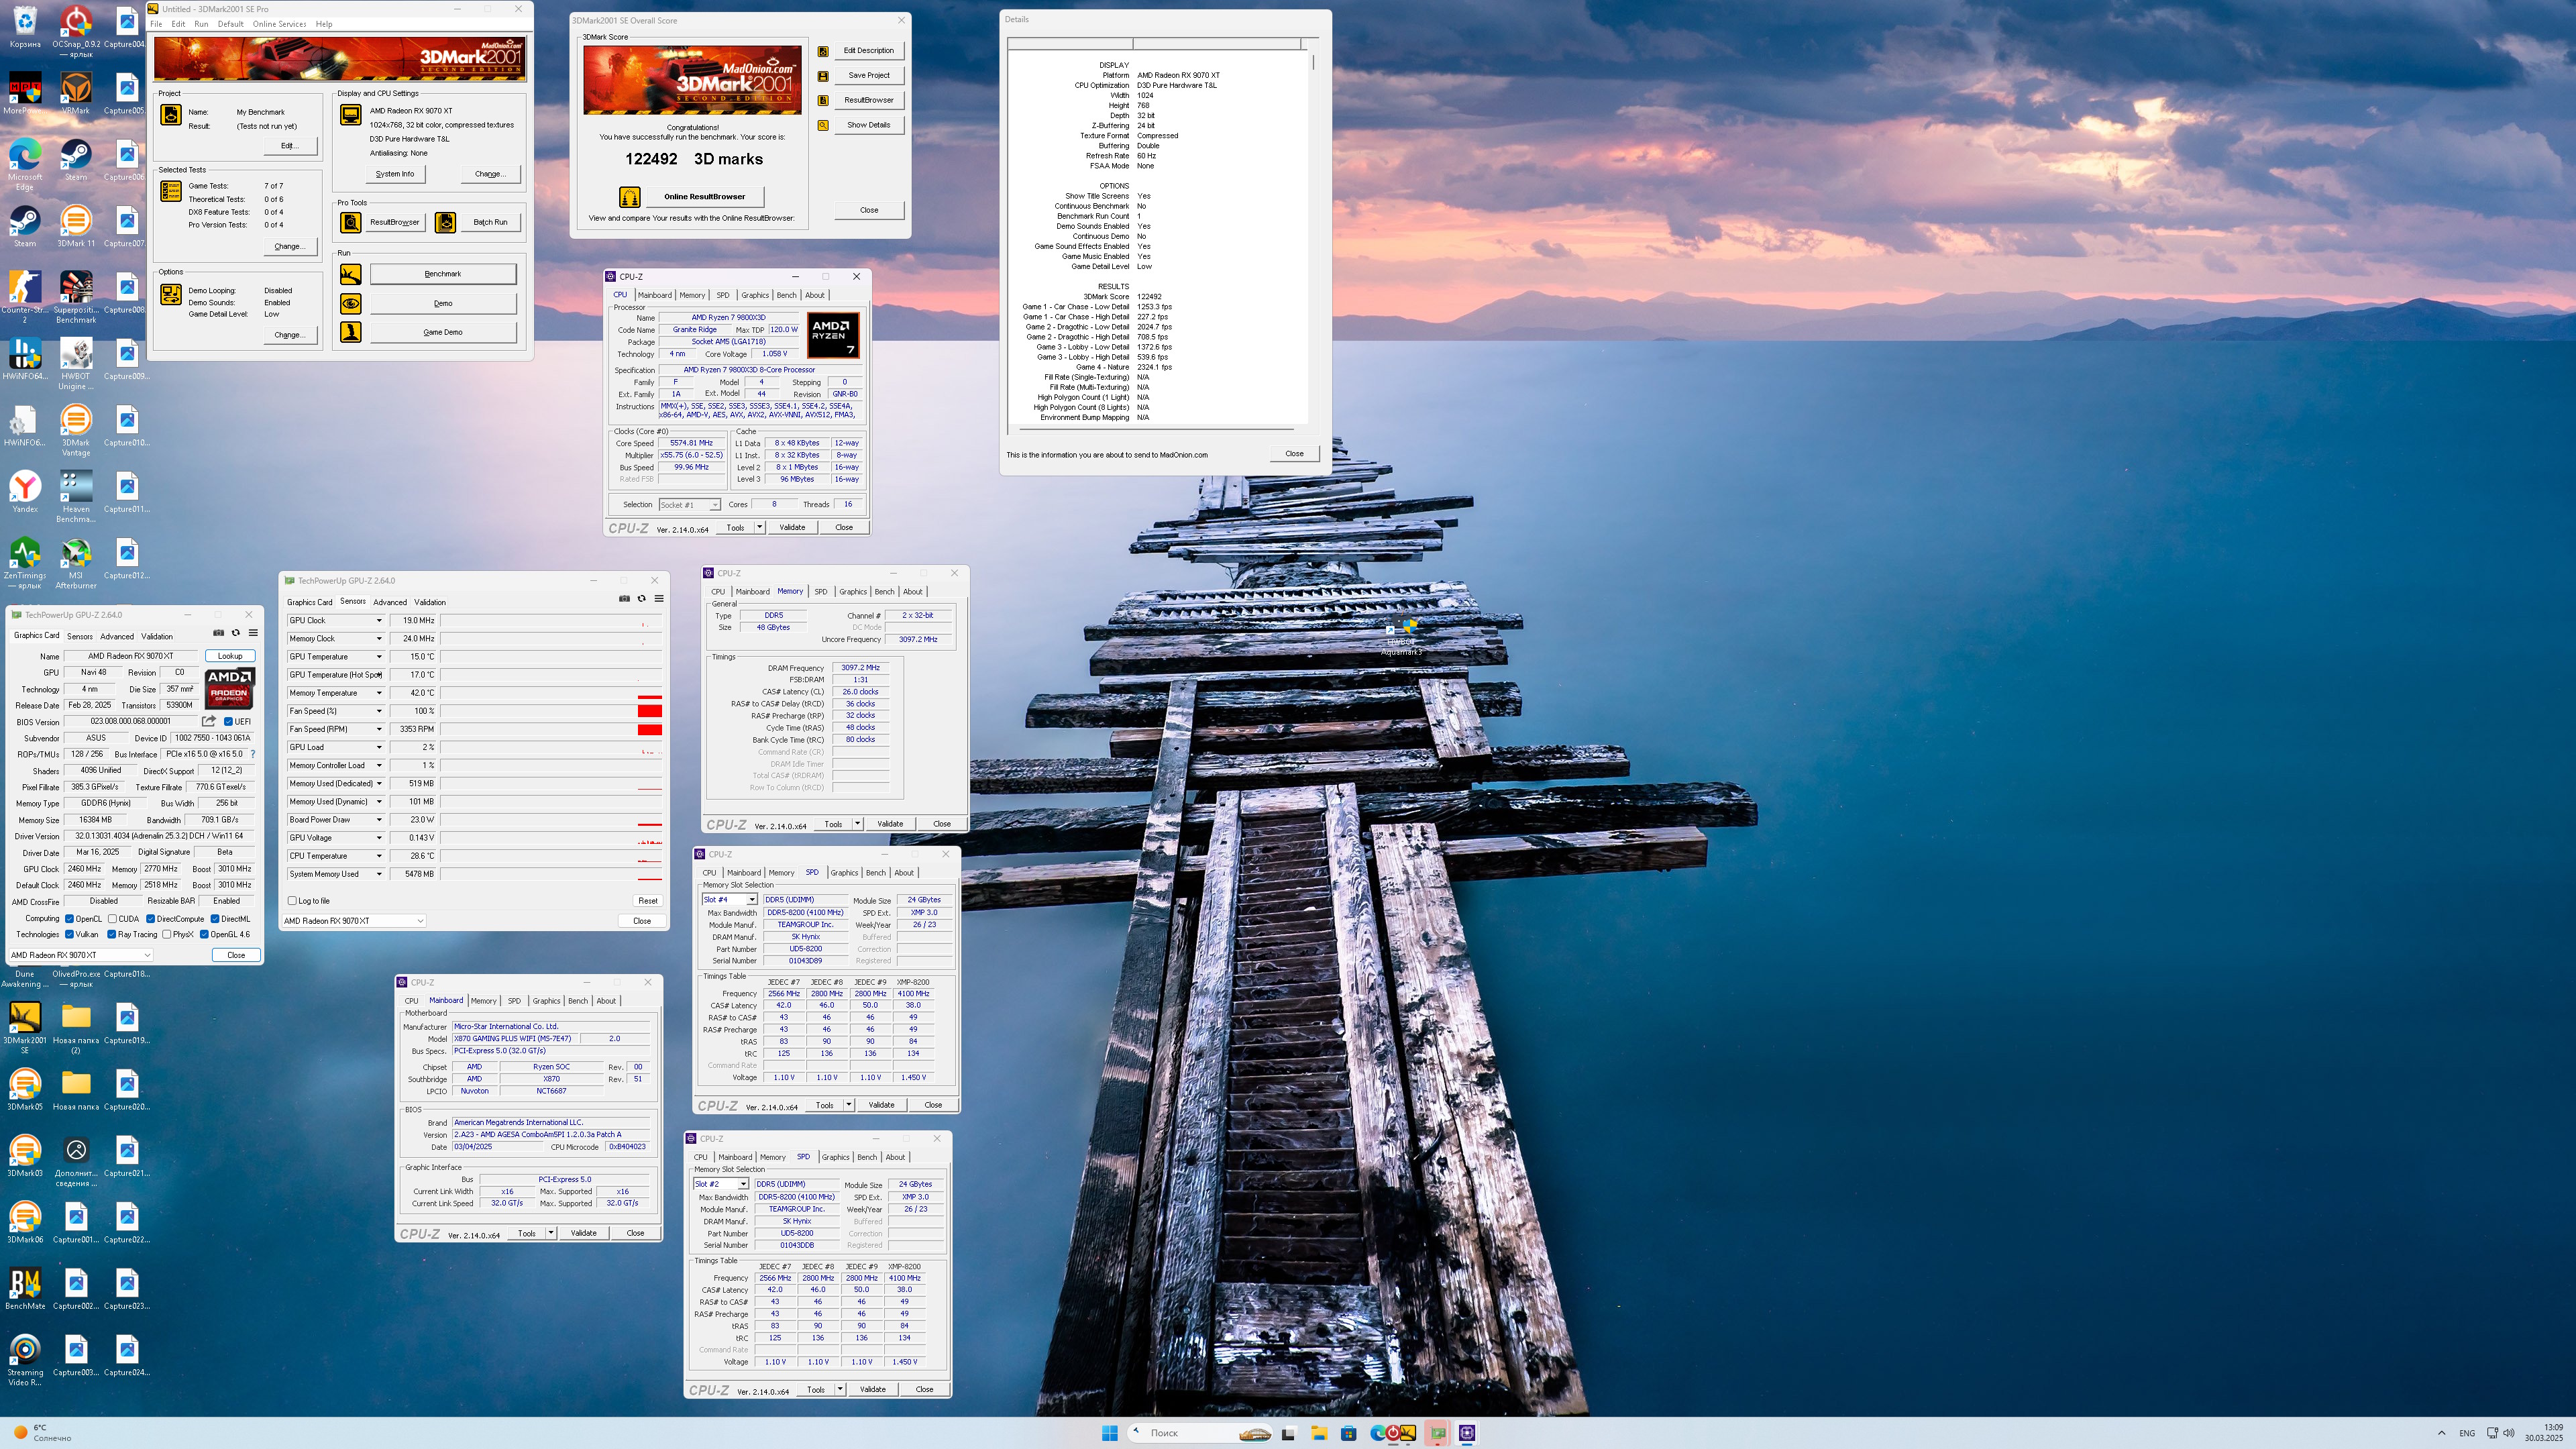Click camera icon in GPU-Z Sensors window
2576x1449 pixels.
coord(625,599)
